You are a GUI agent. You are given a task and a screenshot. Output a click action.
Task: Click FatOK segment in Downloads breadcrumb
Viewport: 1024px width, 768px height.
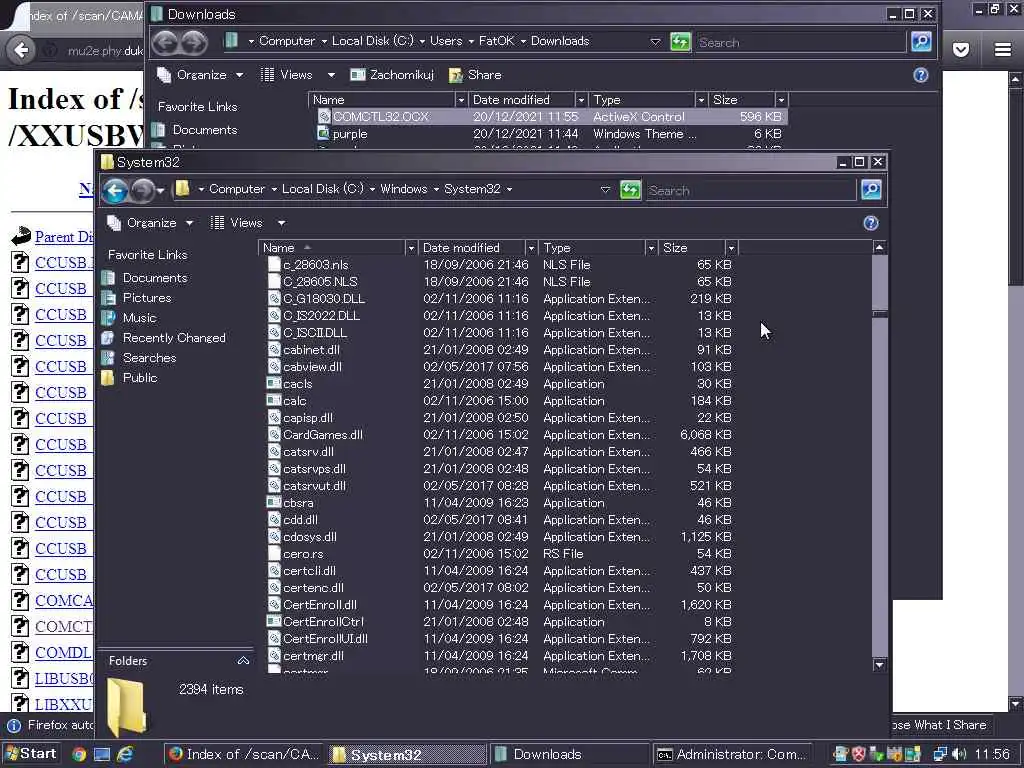pos(496,41)
